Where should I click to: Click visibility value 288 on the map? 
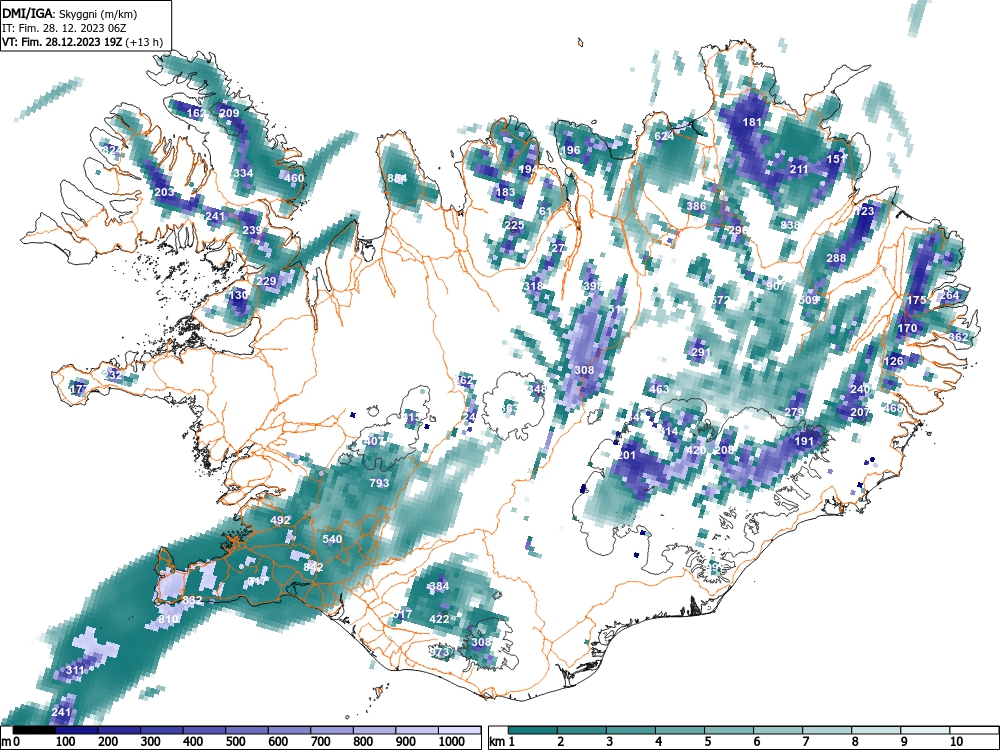[836, 258]
